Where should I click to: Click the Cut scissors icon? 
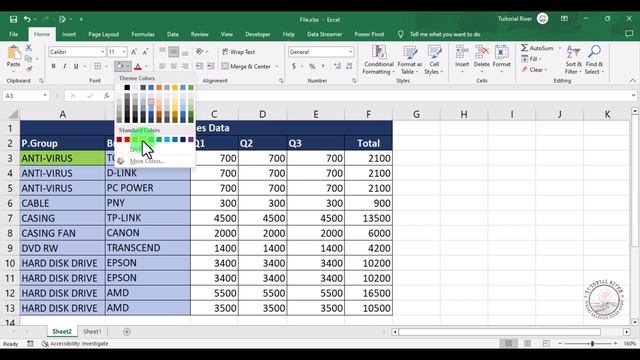coord(29,48)
